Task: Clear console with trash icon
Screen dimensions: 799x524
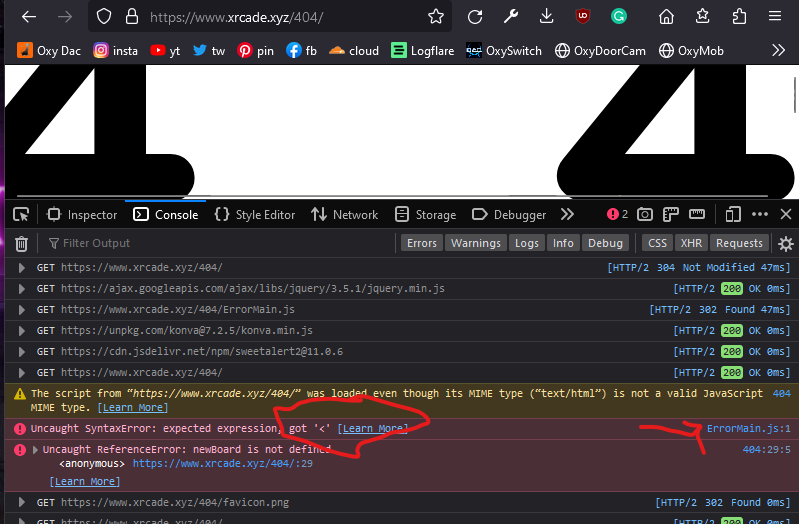Action: pos(21,244)
